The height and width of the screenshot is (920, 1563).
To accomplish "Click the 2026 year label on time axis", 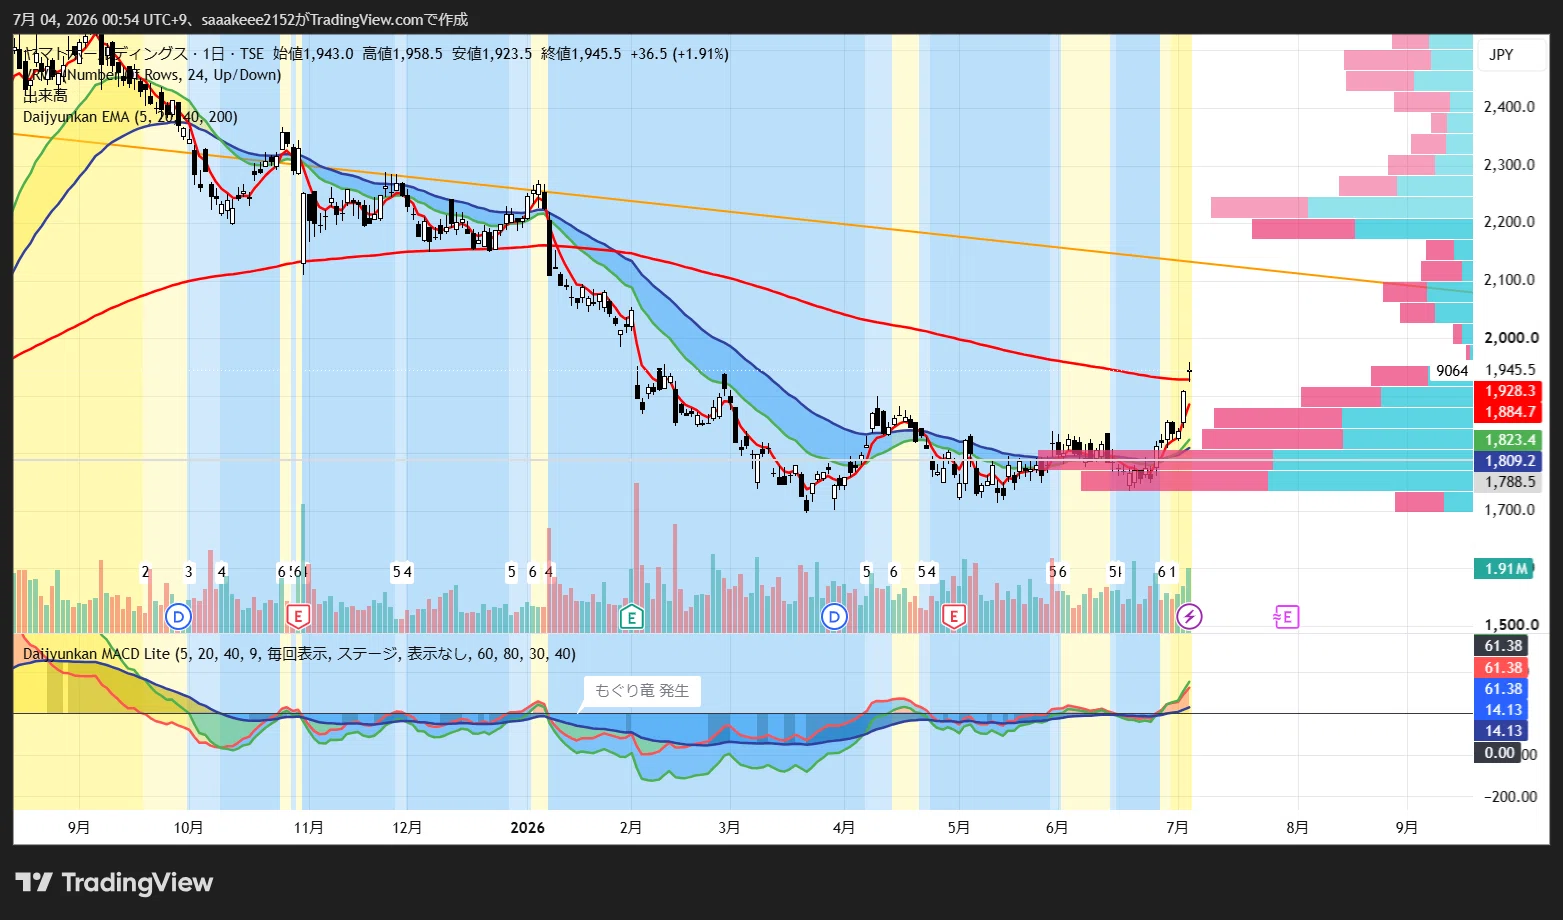I will [x=528, y=828].
